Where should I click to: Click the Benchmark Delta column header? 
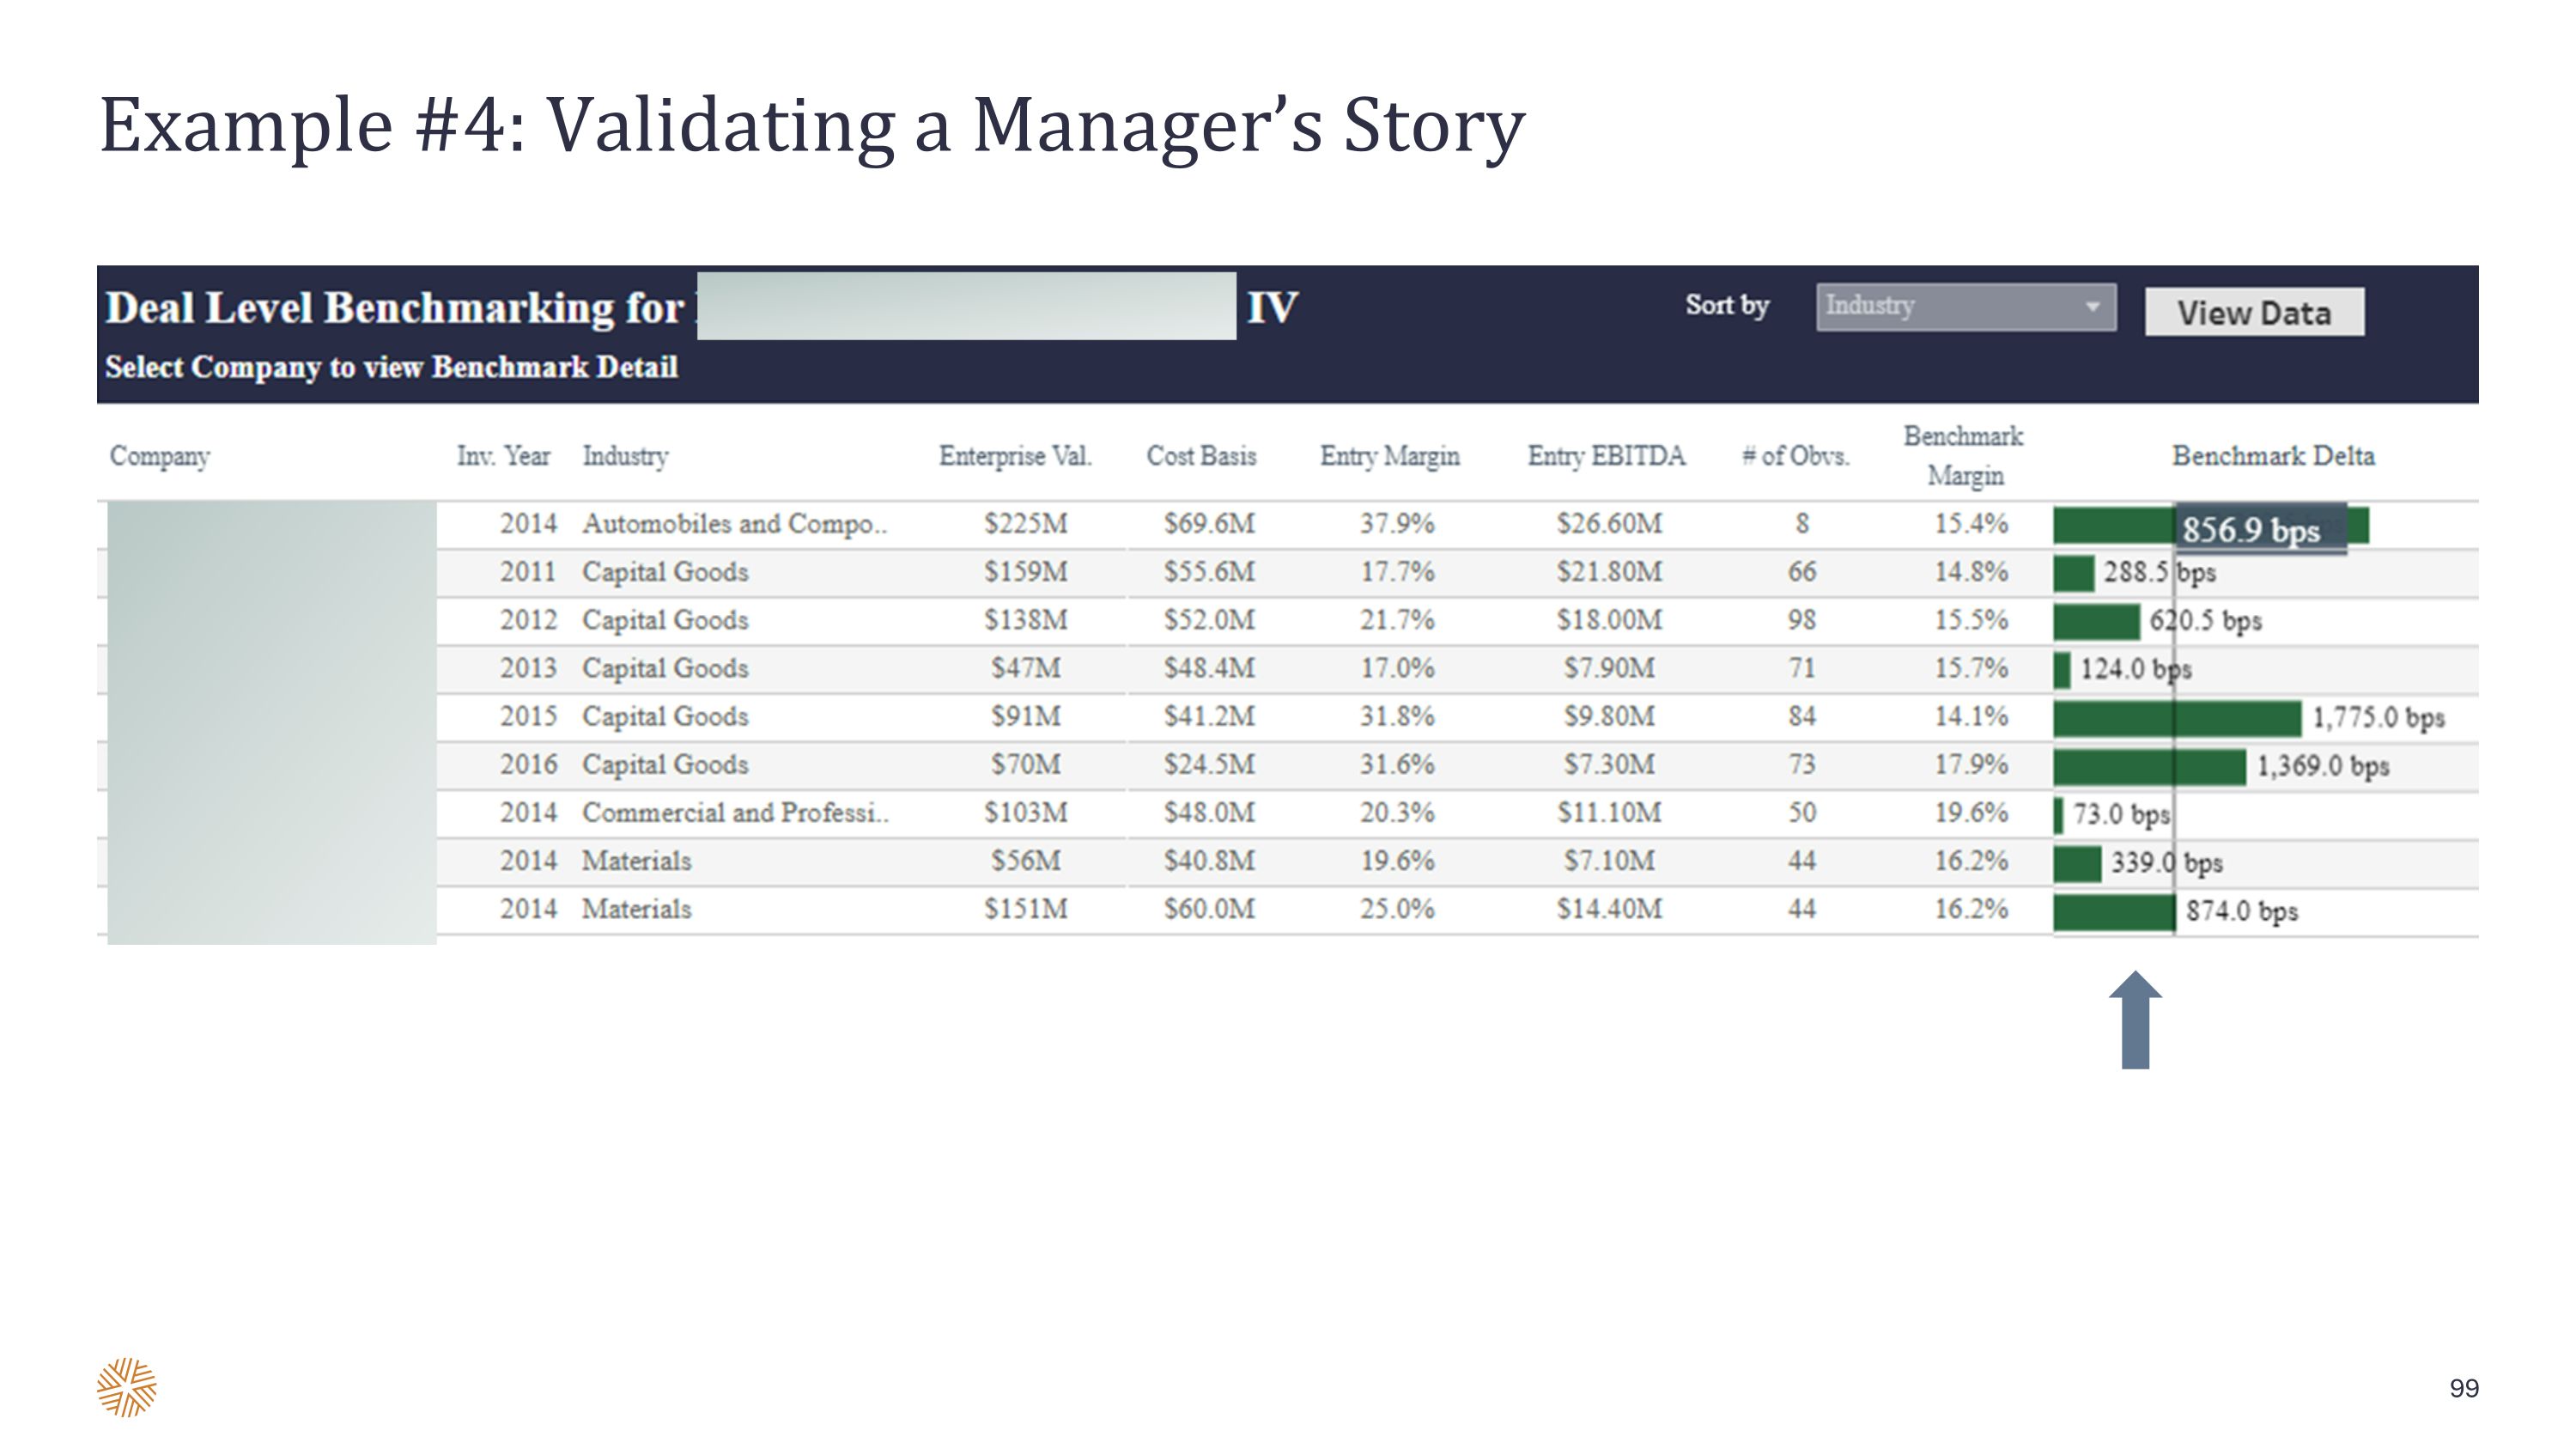pos(2272,456)
